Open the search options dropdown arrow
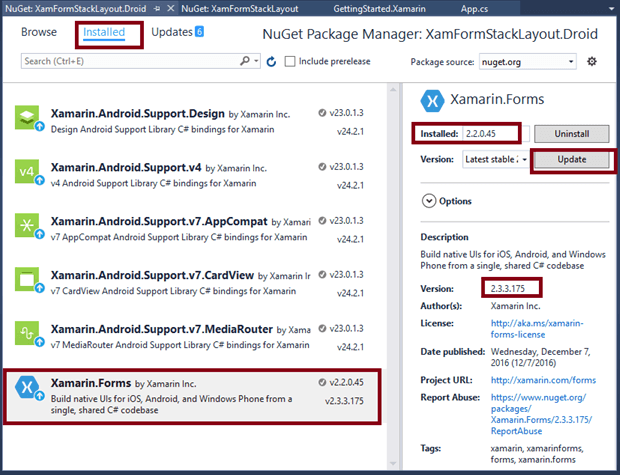620x475 pixels. pyautogui.click(x=256, y=61)
